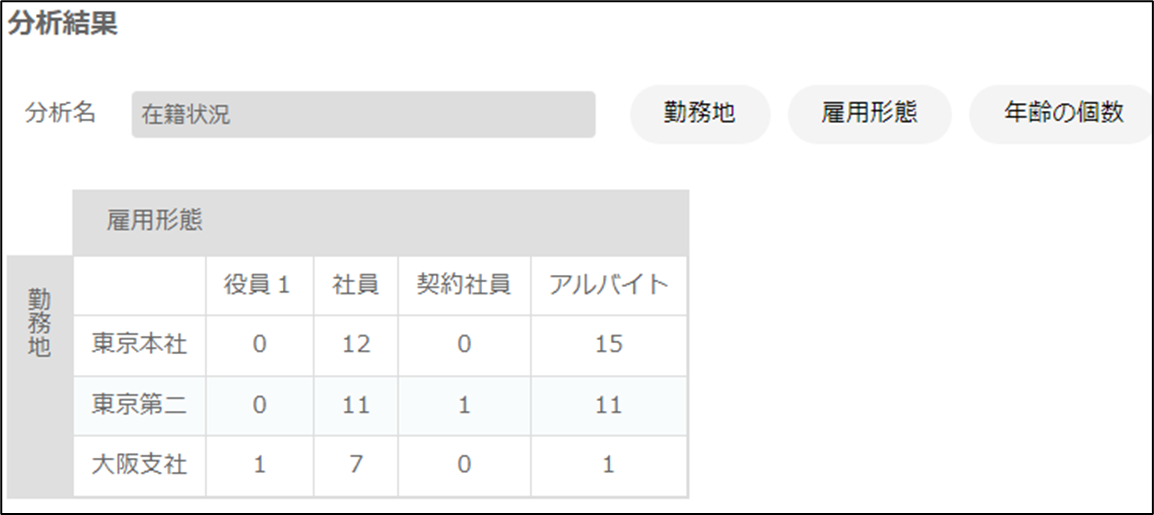Click the 東京本社 アルバイト cell showing 15
Viewport: 1154px width, 515px height.
coord(609,346)
